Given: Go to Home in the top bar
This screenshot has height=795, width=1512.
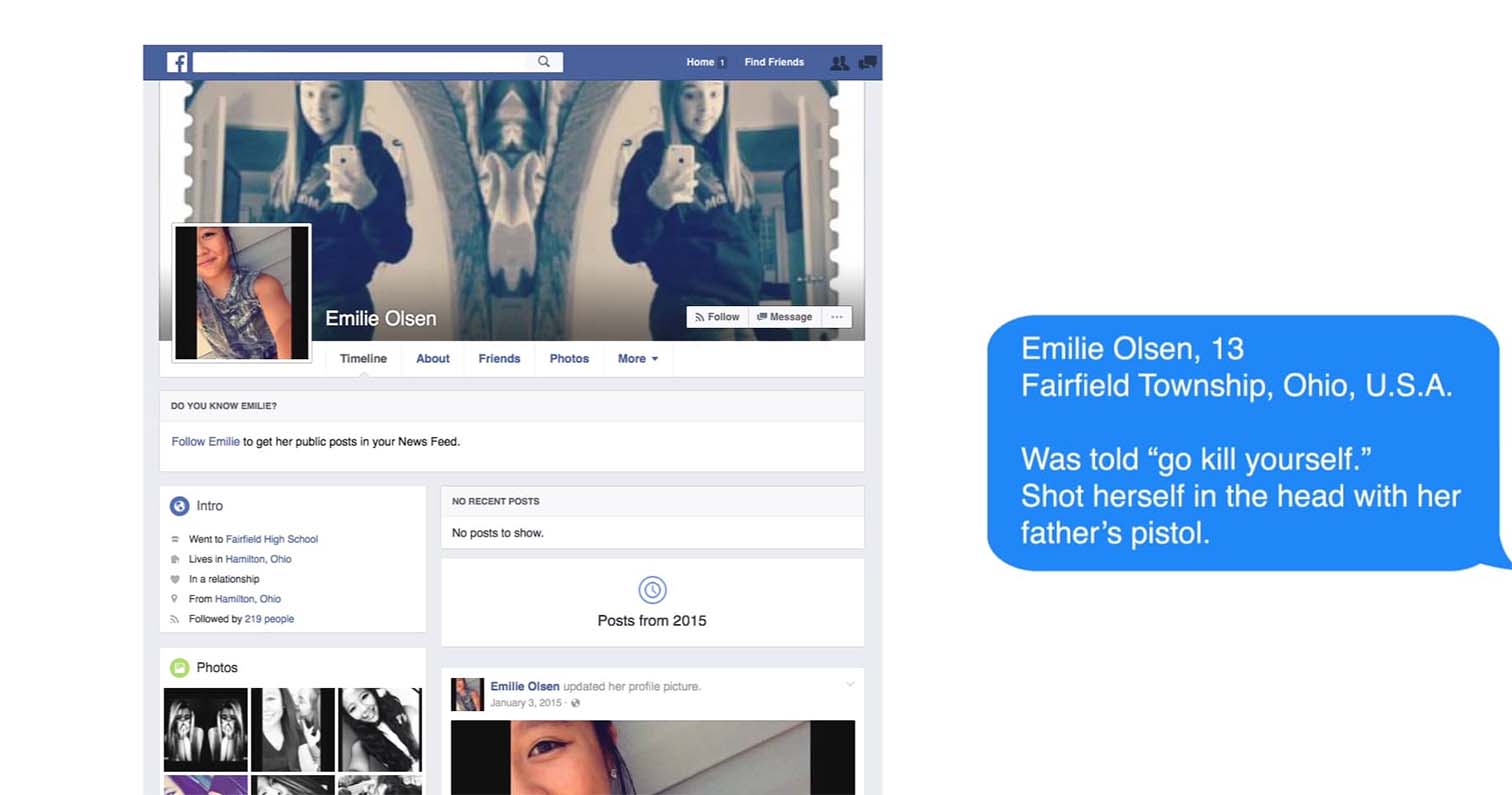Looking at the screenshot, I should [700, 62].
